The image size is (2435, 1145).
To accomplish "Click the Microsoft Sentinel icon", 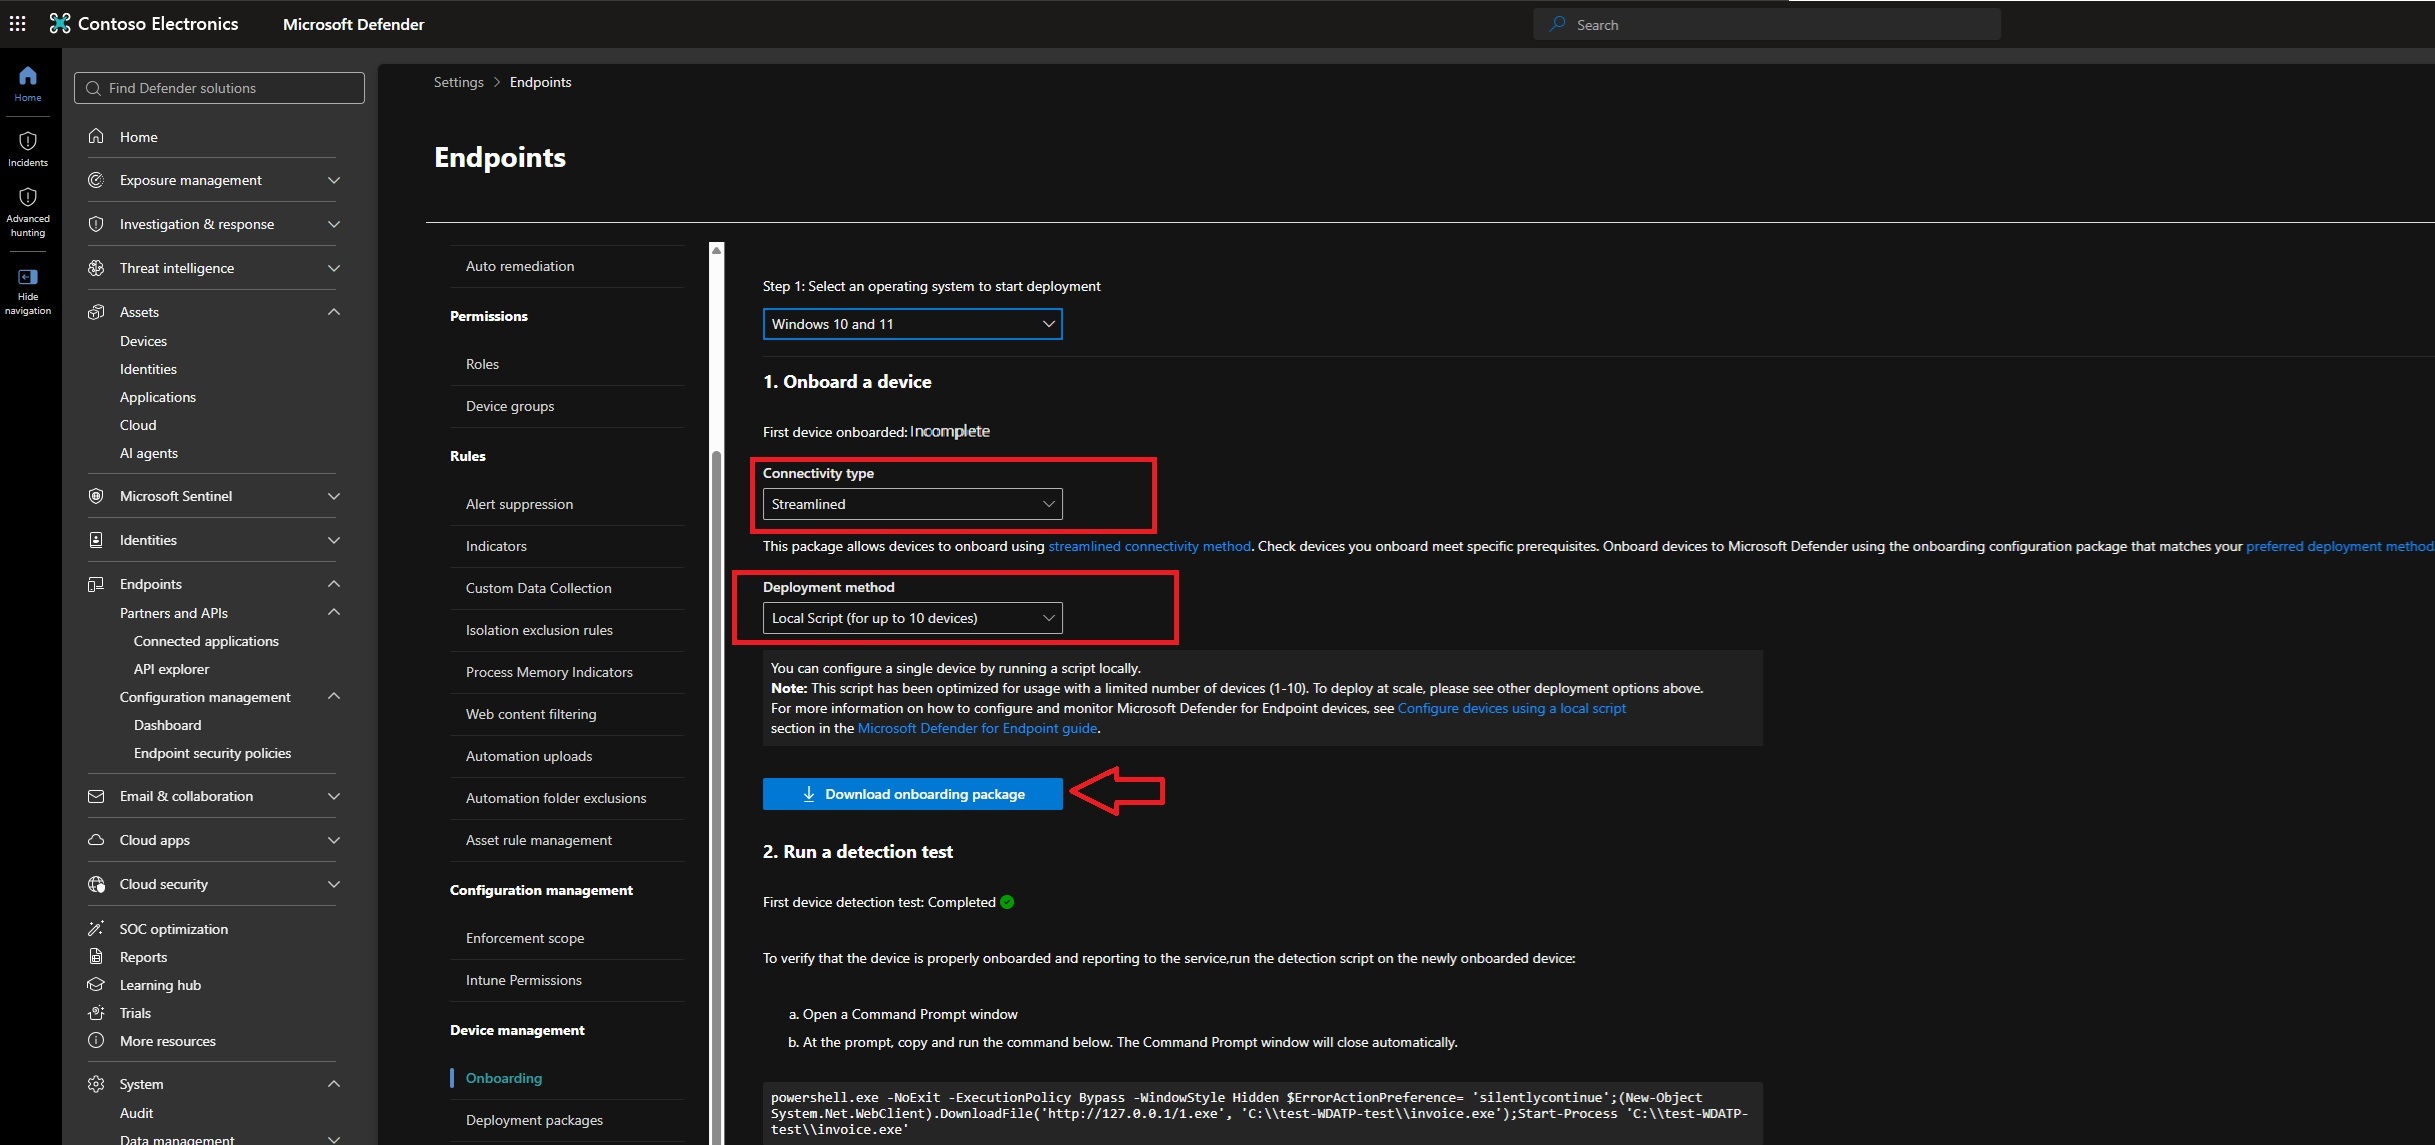I will click(96, 496).
